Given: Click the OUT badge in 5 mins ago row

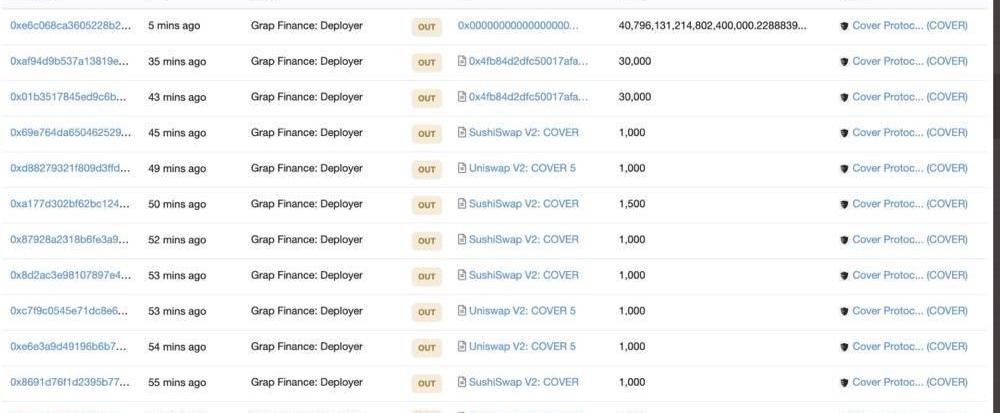Looking at the screenshot, I should click(427, 27).
